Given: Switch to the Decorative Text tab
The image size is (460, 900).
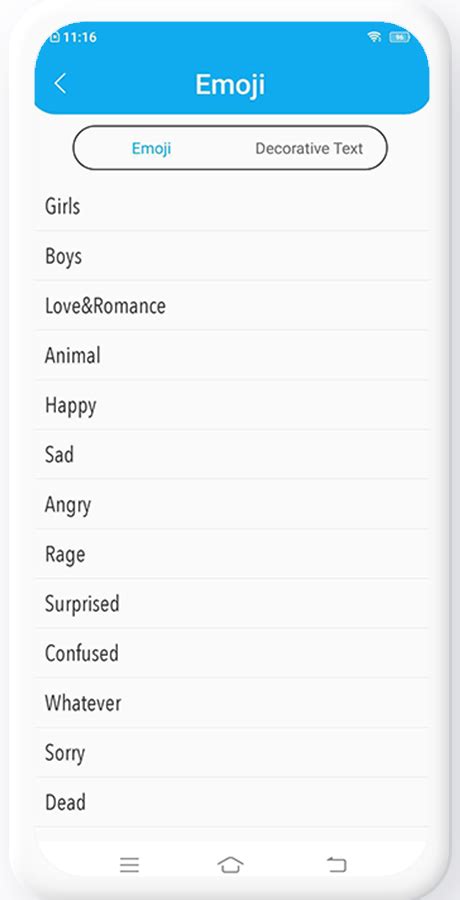Looking at the screenshot, I should pyautogui.click(x=309, y=149).
